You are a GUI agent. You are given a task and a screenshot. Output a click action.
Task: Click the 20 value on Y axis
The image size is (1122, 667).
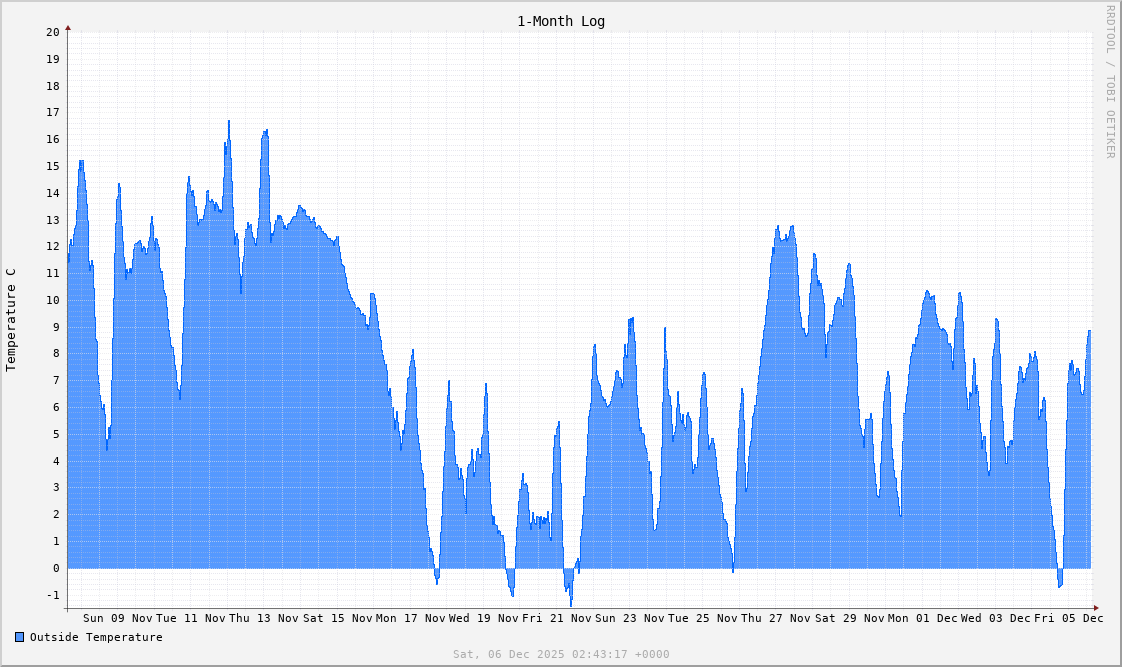53,32
